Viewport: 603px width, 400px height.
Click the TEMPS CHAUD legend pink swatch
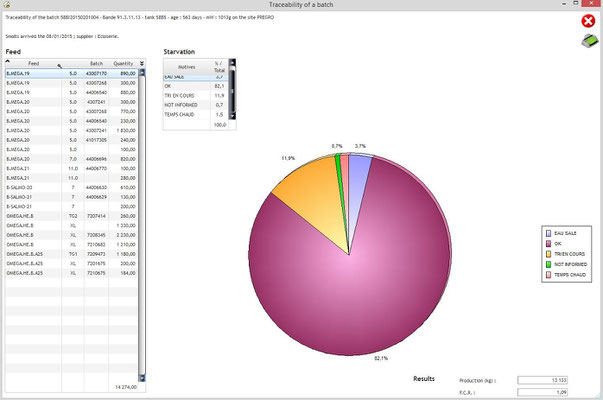click(x=548, y=275)
